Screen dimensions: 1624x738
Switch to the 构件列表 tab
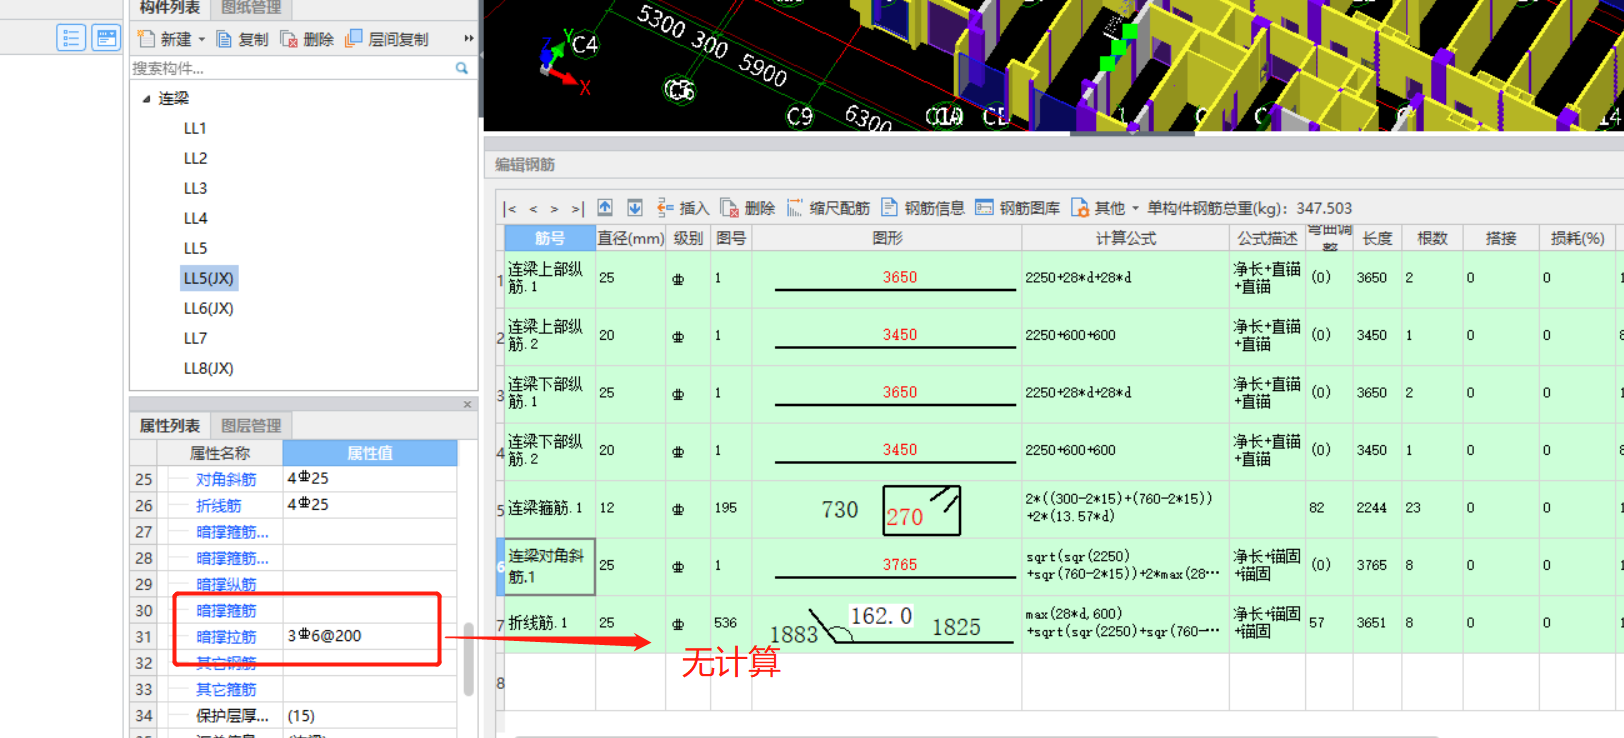point(170,8)
